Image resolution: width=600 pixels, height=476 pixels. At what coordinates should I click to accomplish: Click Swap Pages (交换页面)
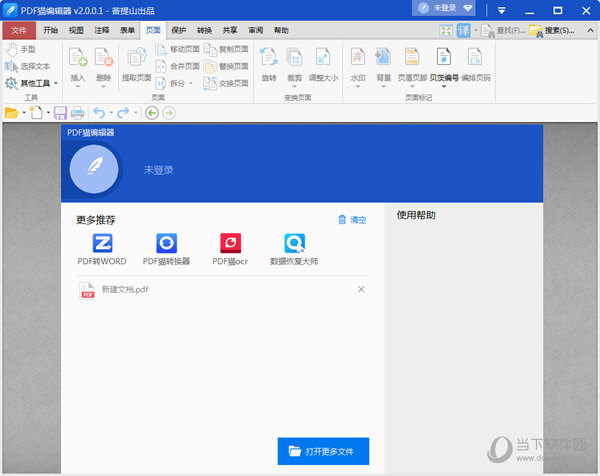pyautogui.click(x=226, y=83)
